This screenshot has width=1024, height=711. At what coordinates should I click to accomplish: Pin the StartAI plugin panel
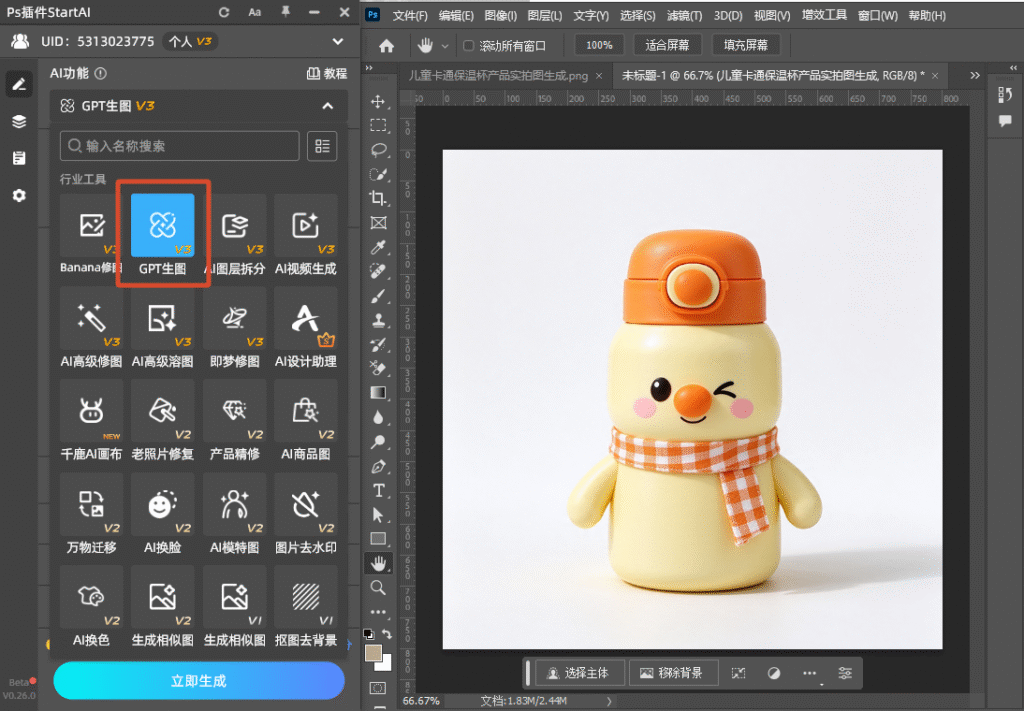coord(285,12)
